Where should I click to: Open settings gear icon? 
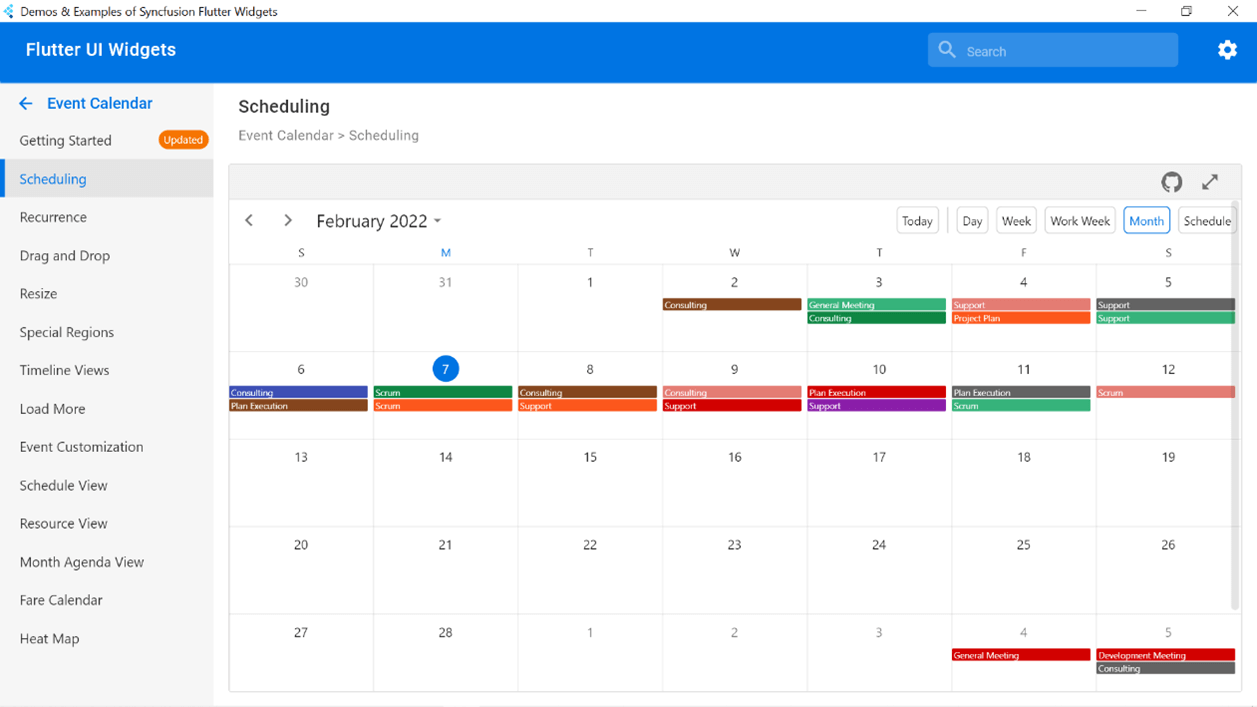coord(1227,50)
